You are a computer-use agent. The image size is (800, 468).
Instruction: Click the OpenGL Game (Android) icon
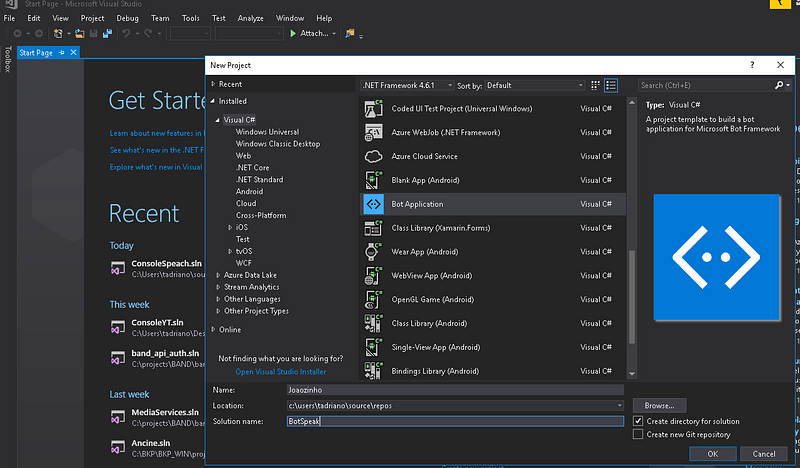click(373, 300)
